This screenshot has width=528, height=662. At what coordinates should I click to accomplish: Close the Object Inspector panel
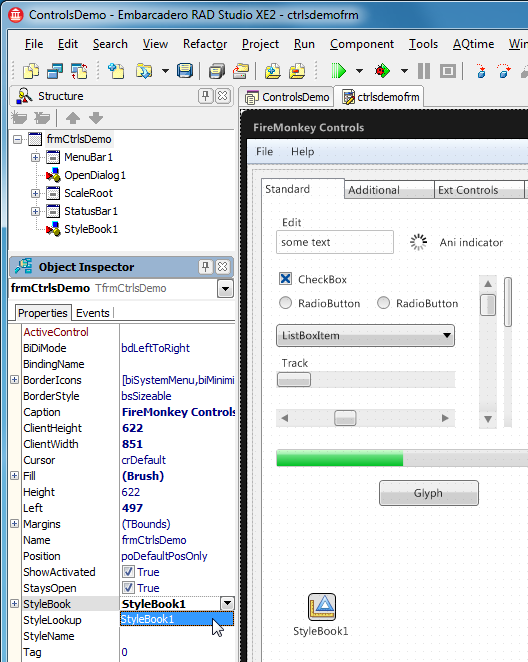click(x=222, y=267)
